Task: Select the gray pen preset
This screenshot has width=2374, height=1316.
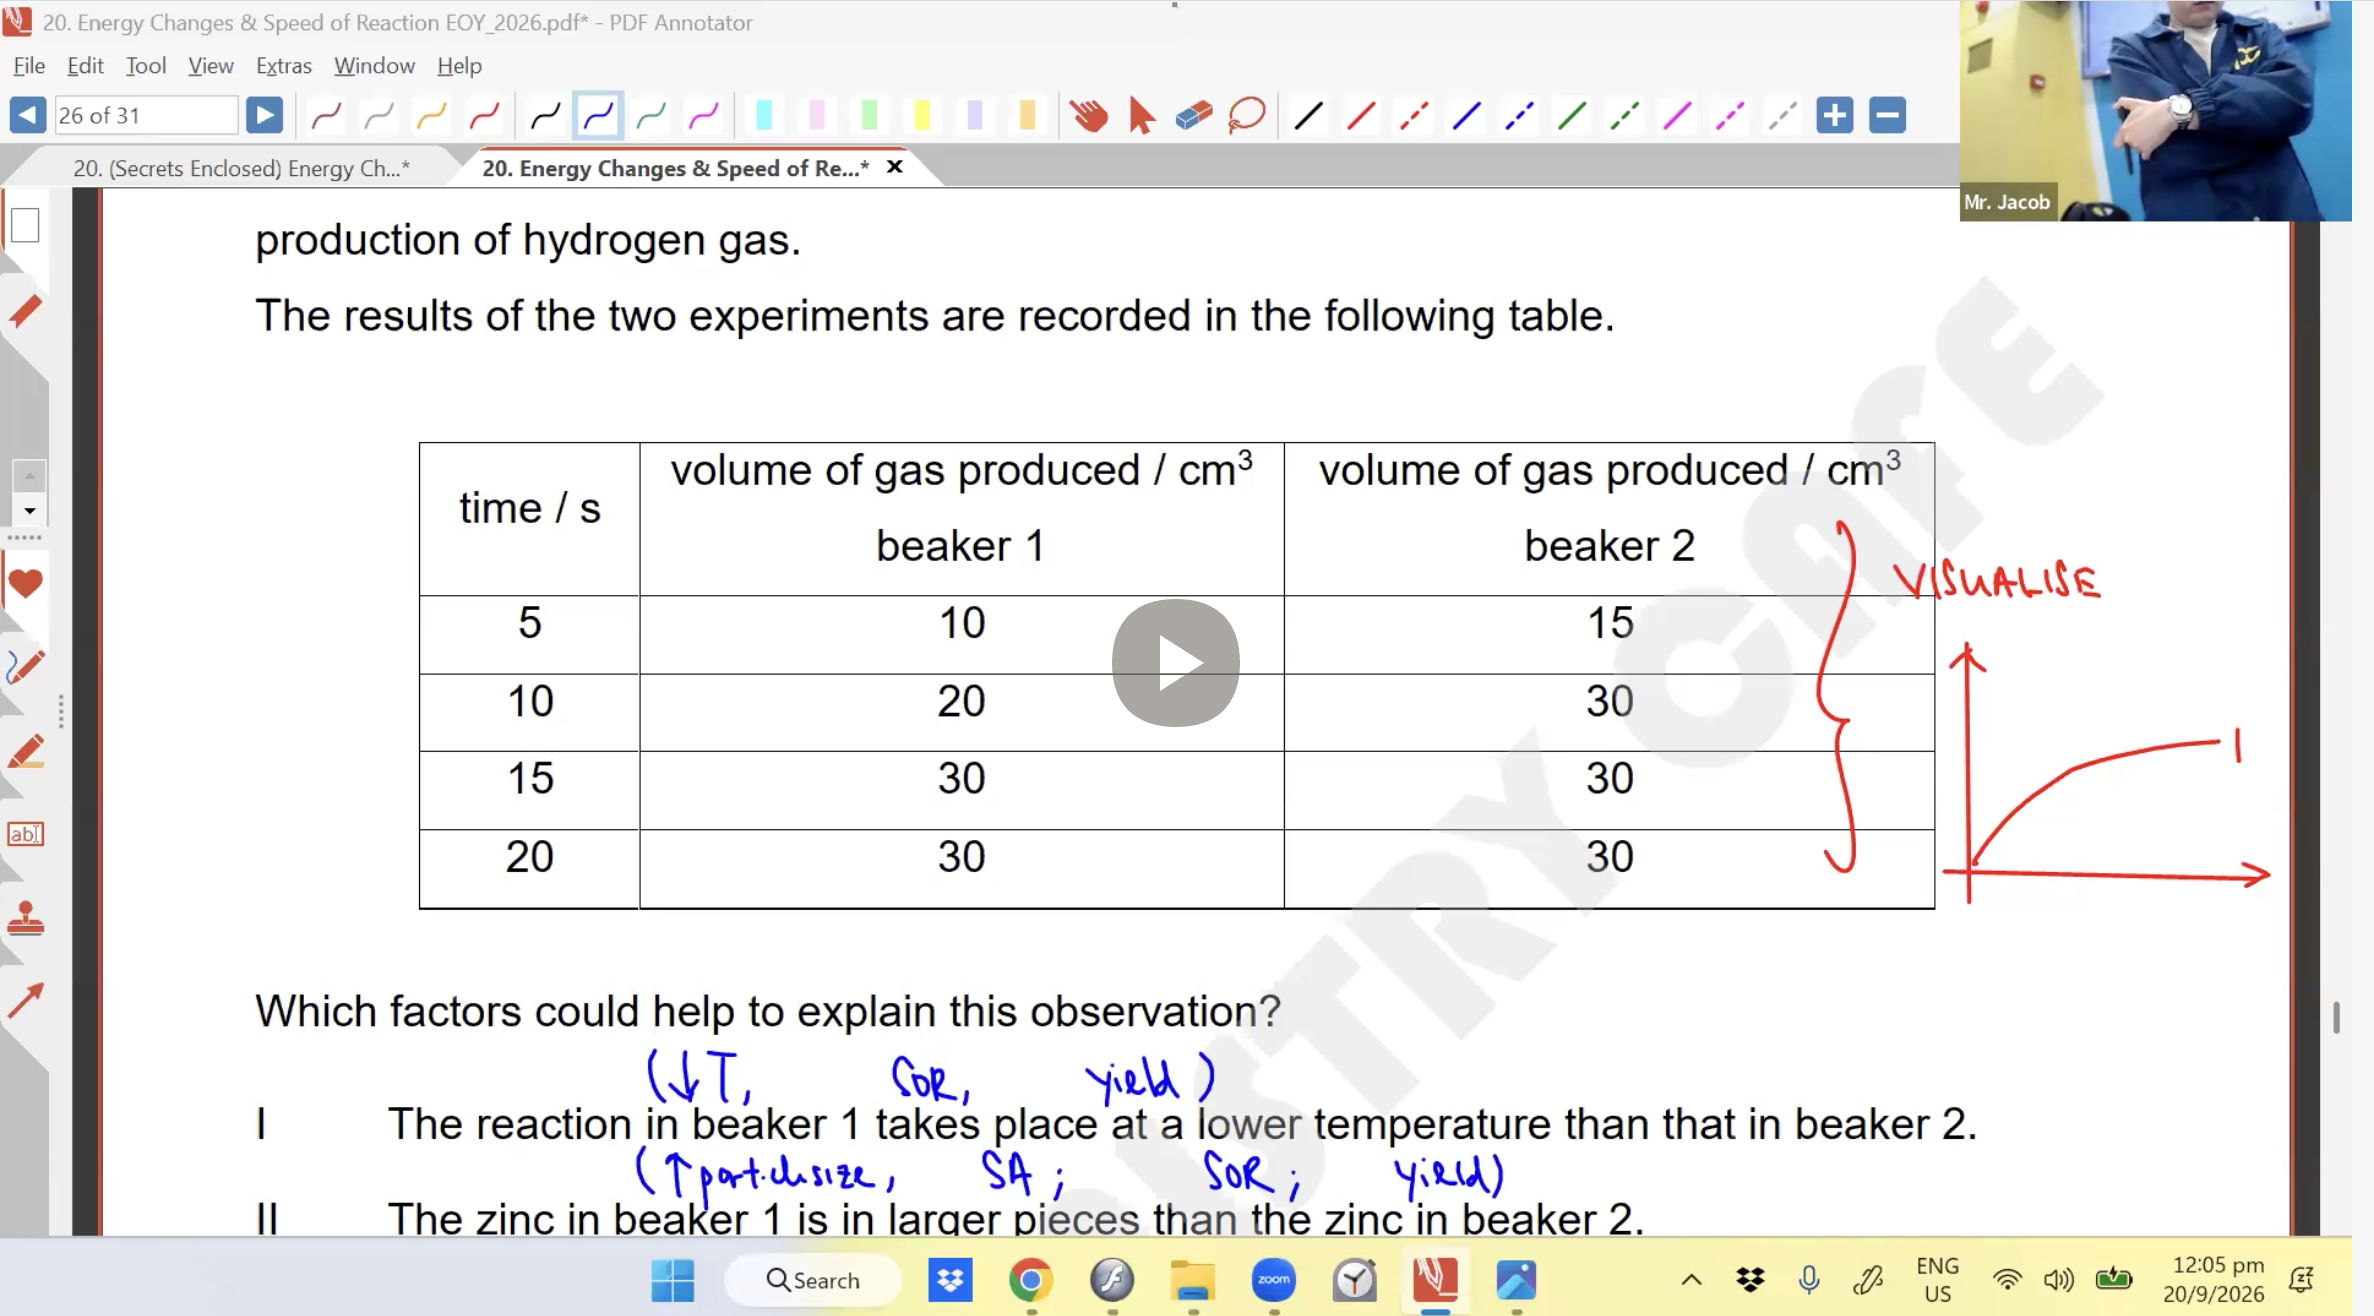Action: pyautogui.click(x=379, y=116)
